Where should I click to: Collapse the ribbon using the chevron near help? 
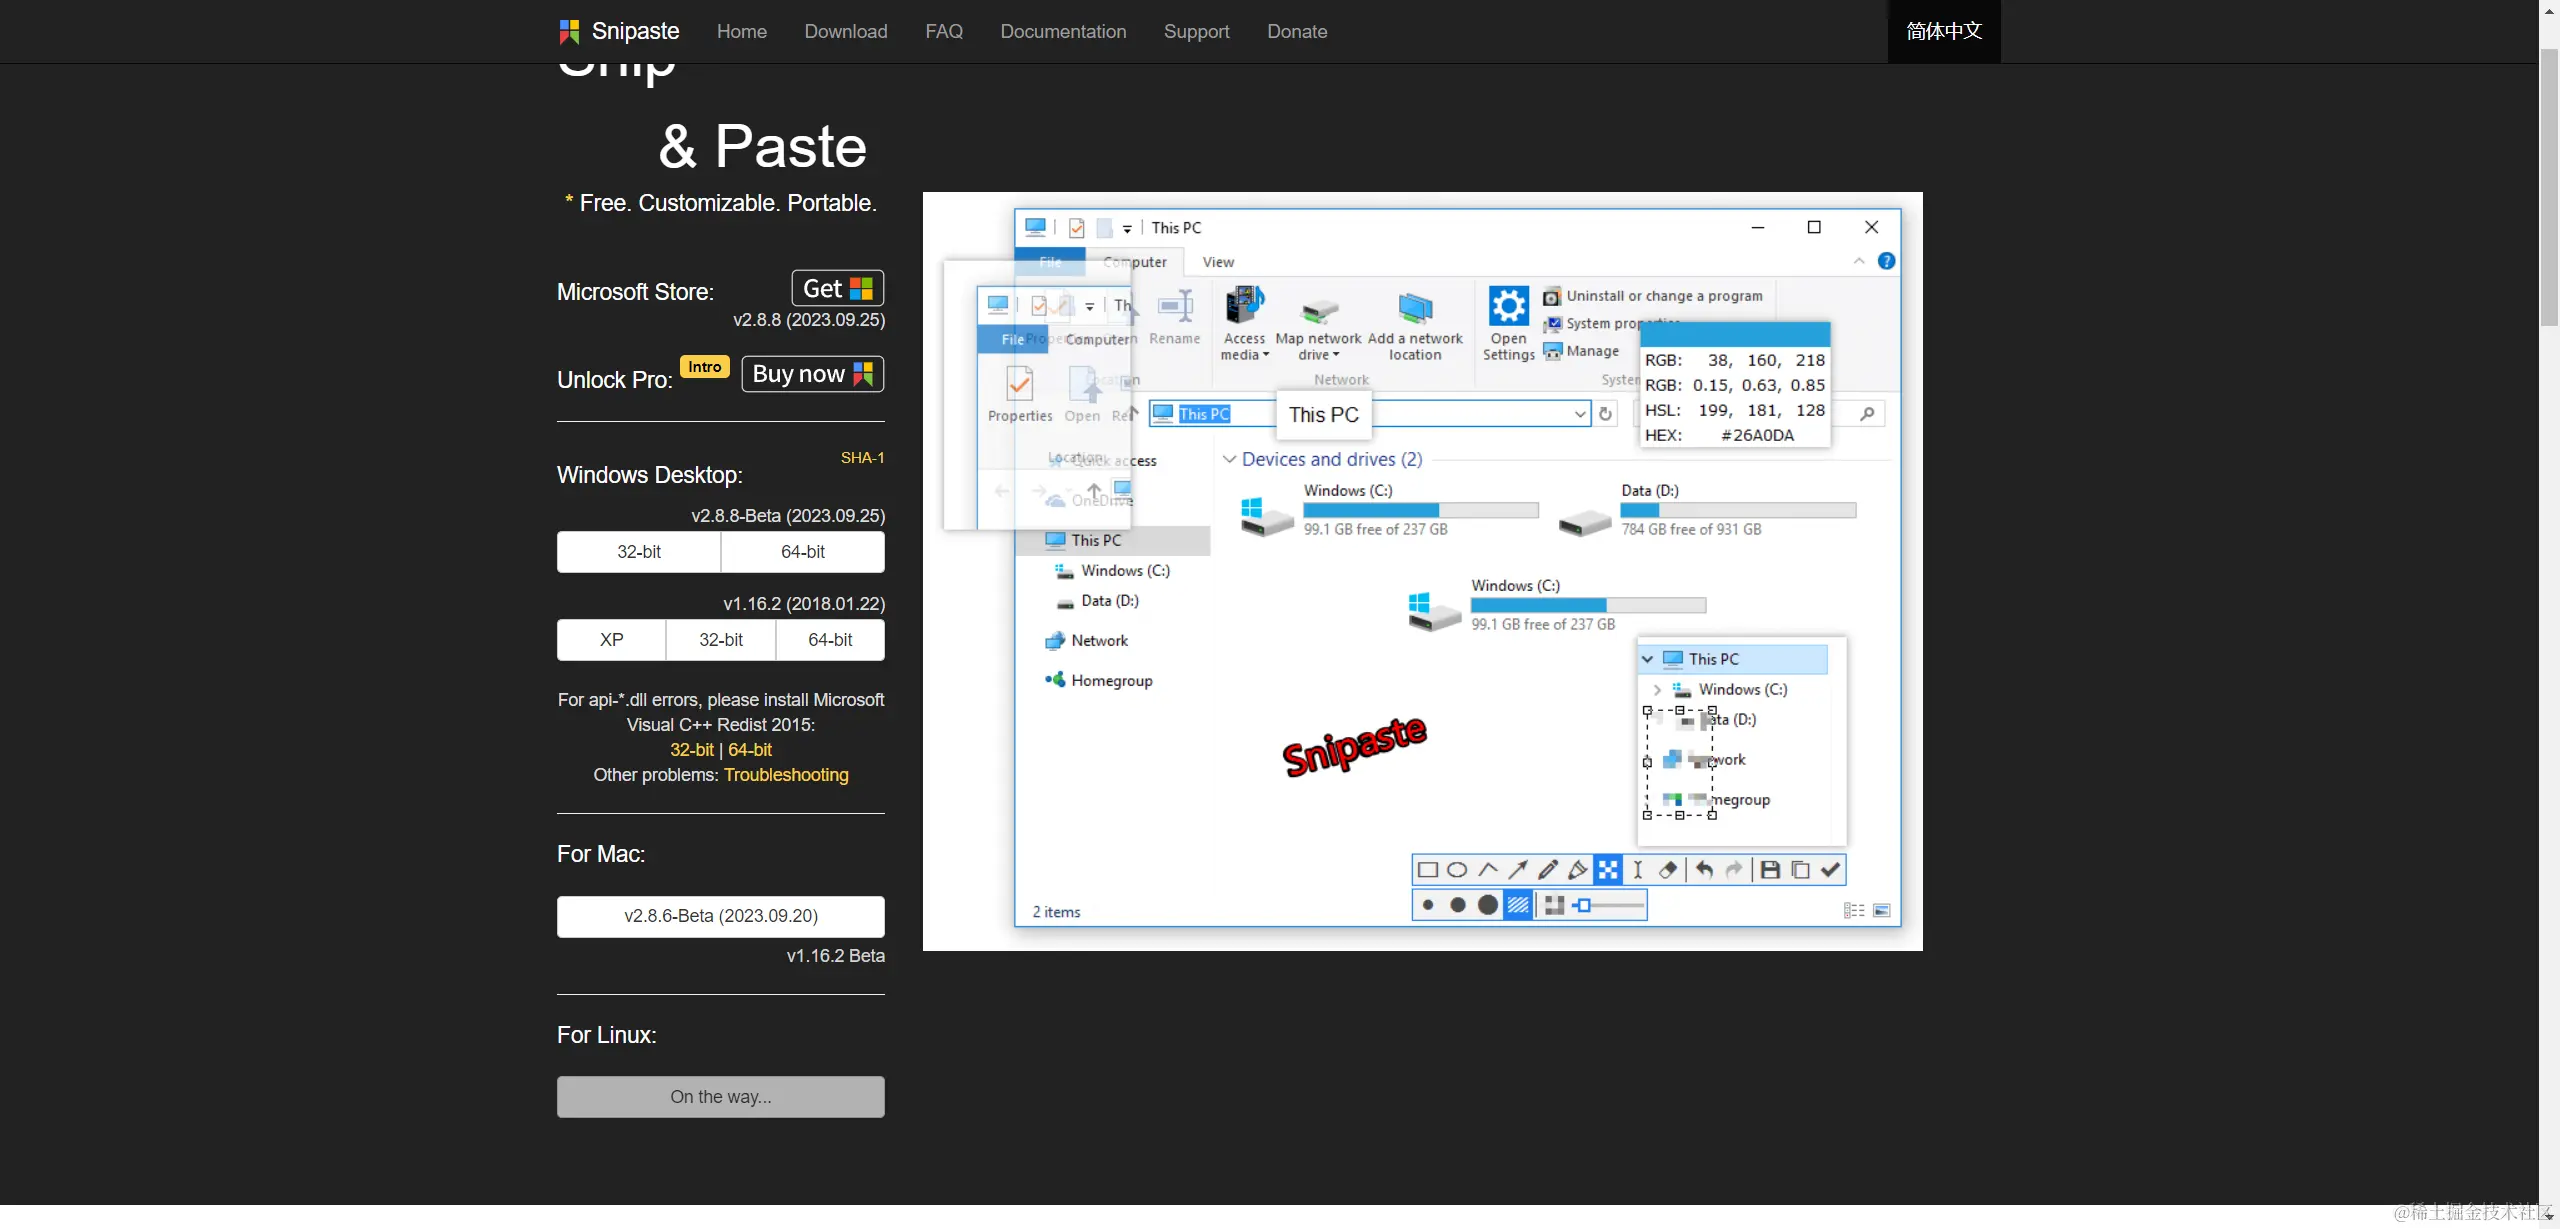pos(1859,261)
